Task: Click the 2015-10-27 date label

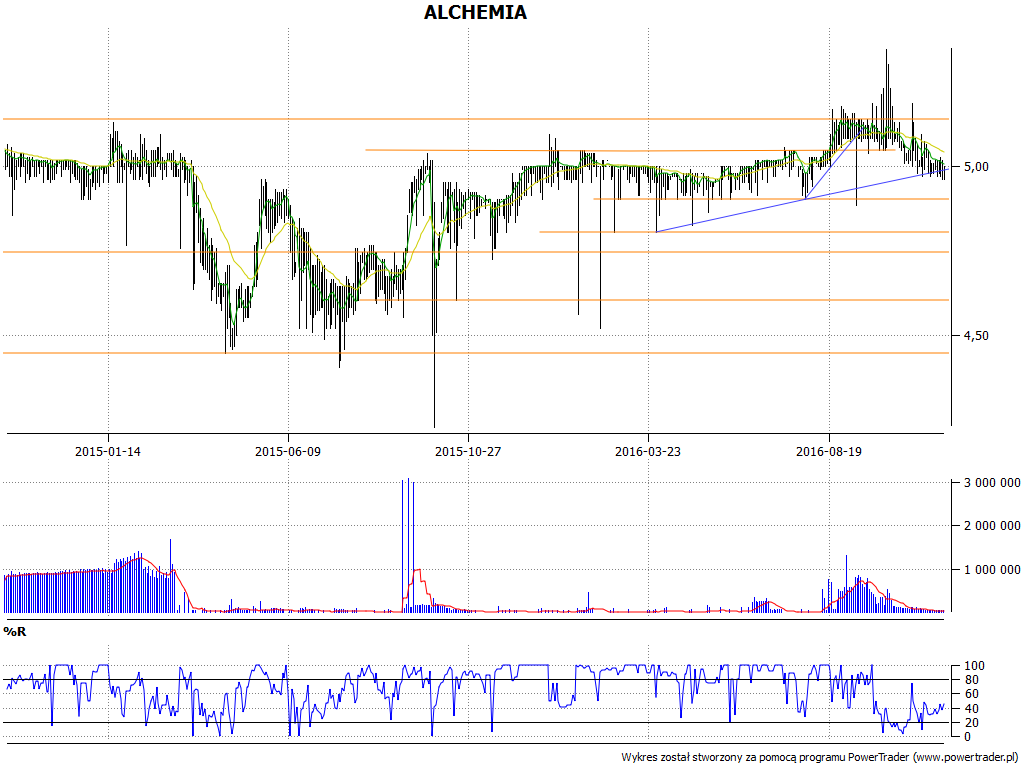Action: pyautogui.click(x=468, y=451)
